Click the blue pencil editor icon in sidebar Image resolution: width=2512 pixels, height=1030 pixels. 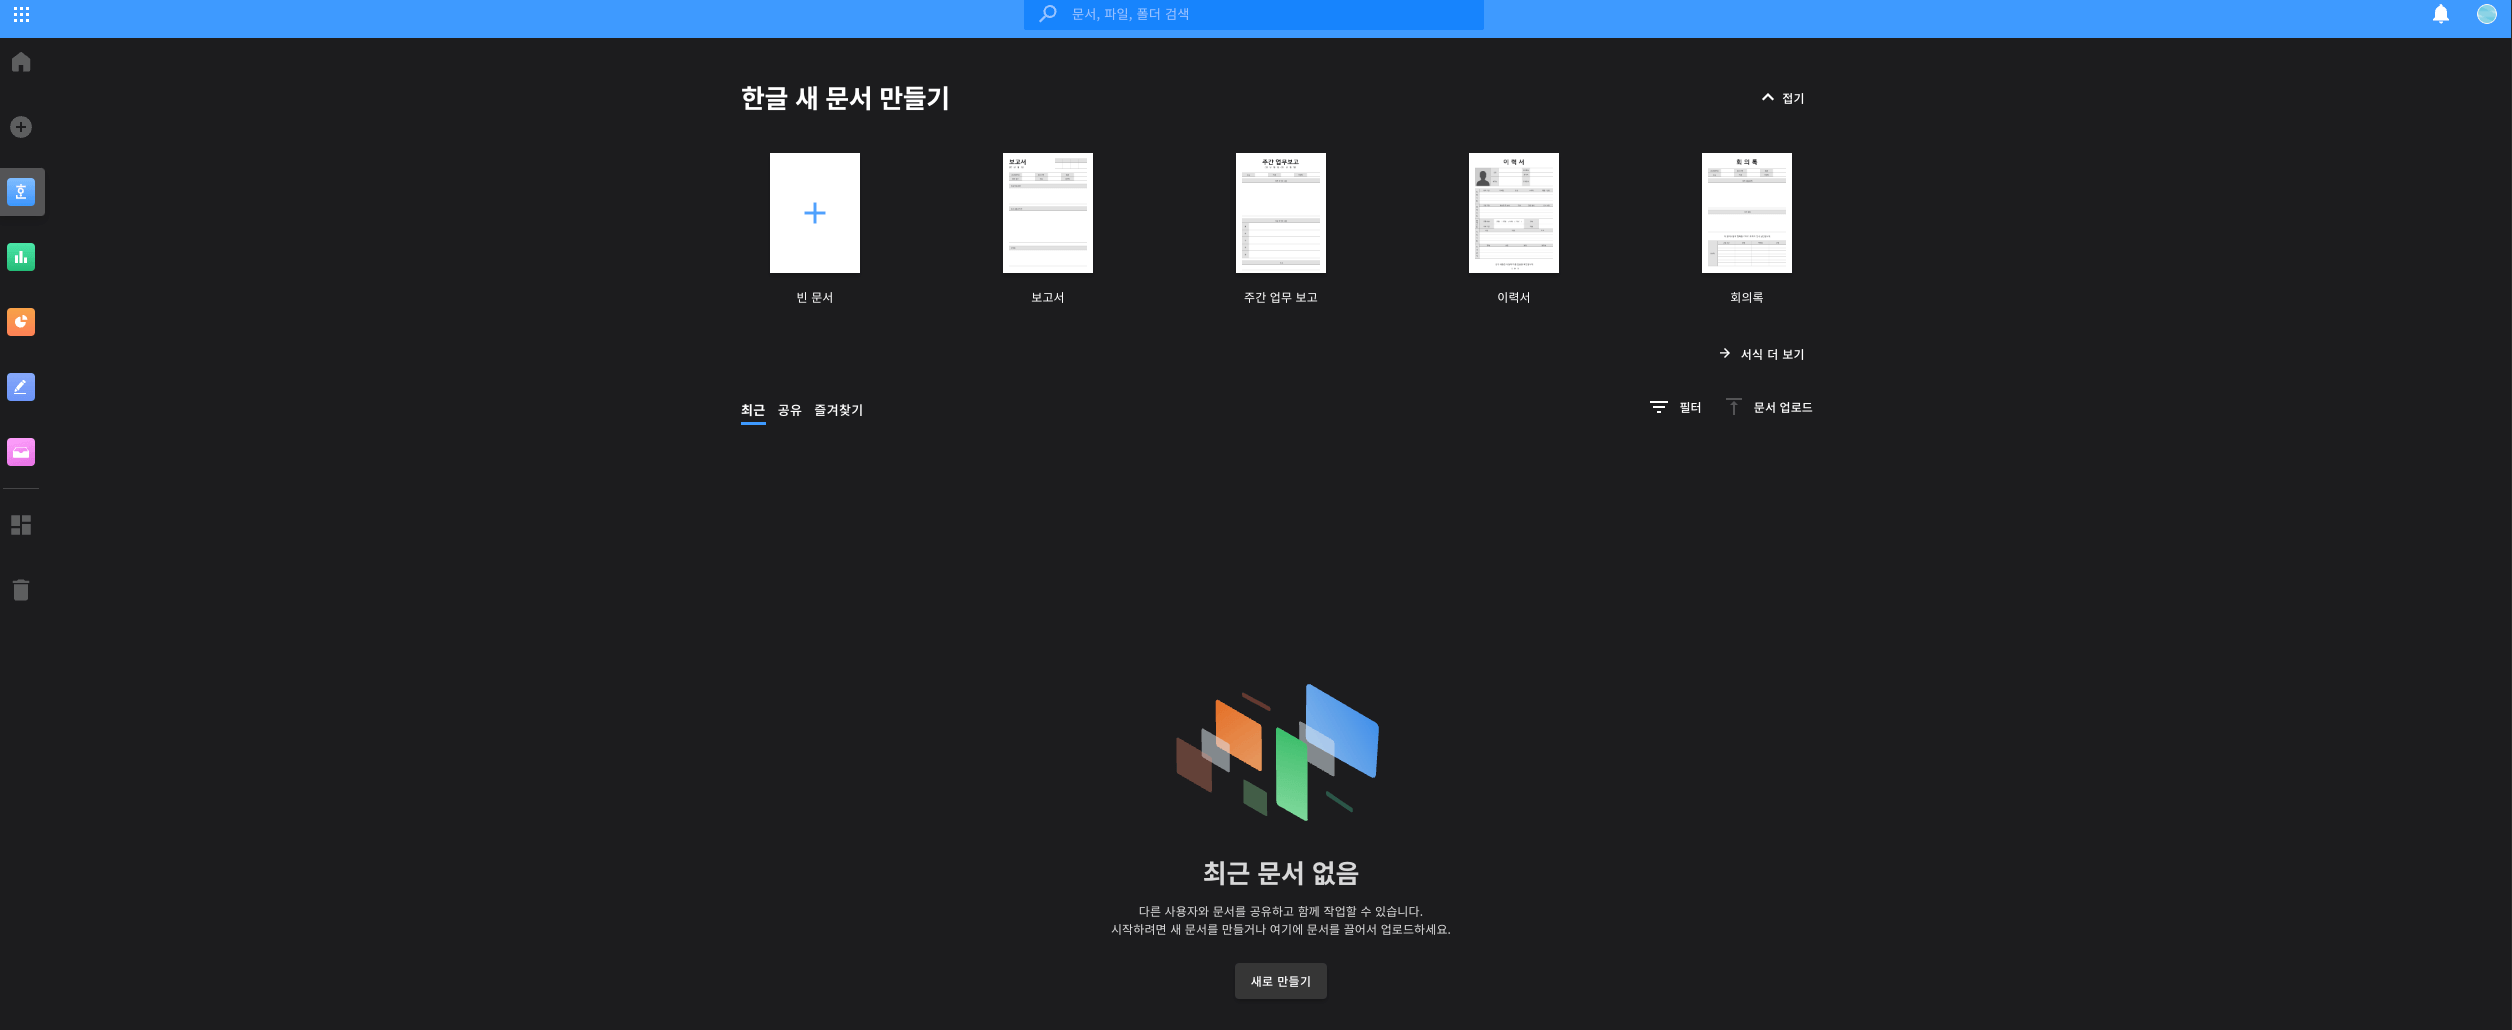(x=21, y=387)
